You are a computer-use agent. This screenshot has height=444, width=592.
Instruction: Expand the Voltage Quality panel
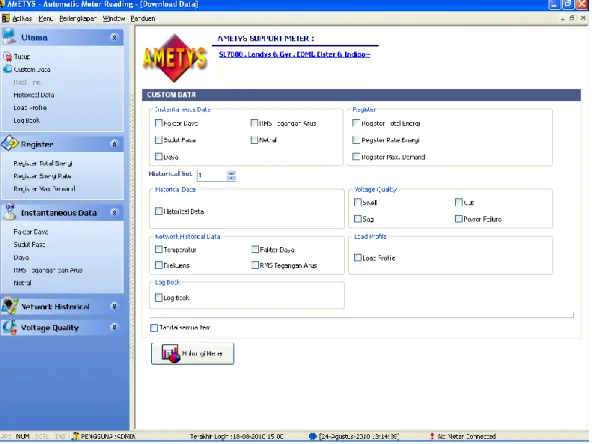114,327
